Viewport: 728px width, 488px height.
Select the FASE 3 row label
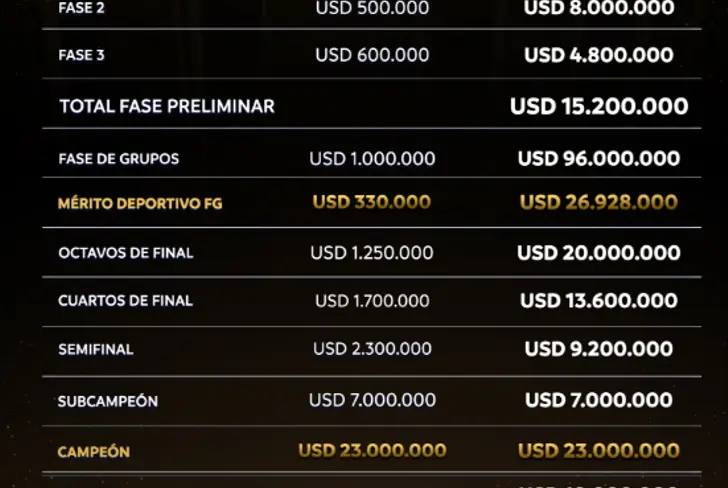[82, 56]
